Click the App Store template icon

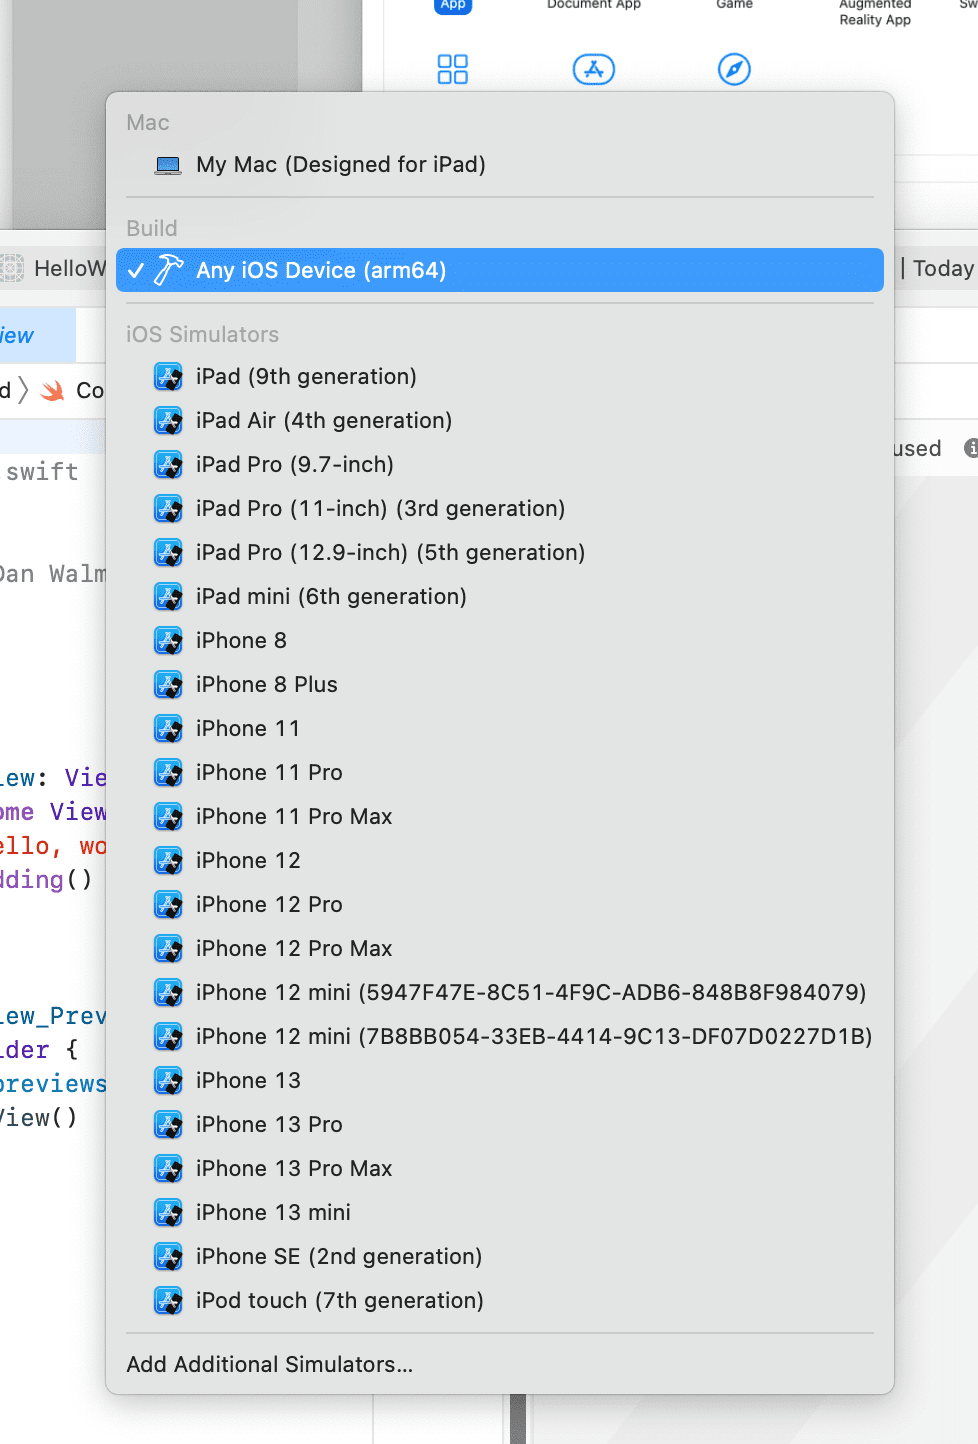tap(593, 69)
